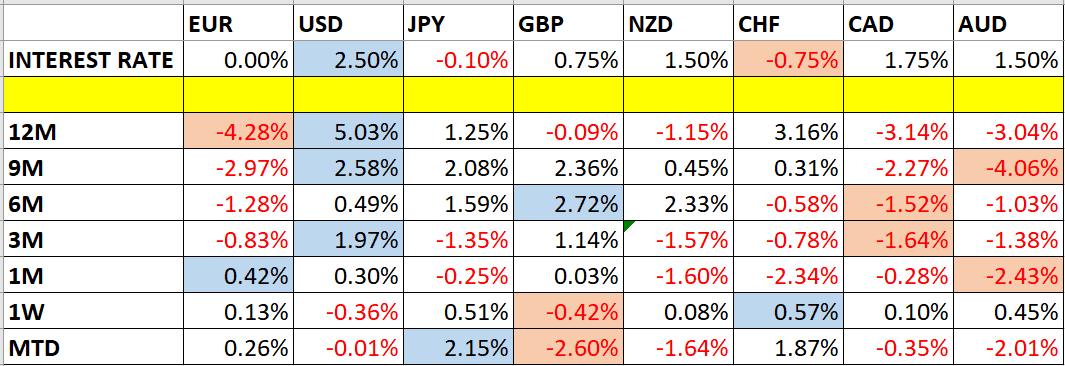Click the 6M CAD cell -1.52%
The image size is (1065, 366).
898,204
